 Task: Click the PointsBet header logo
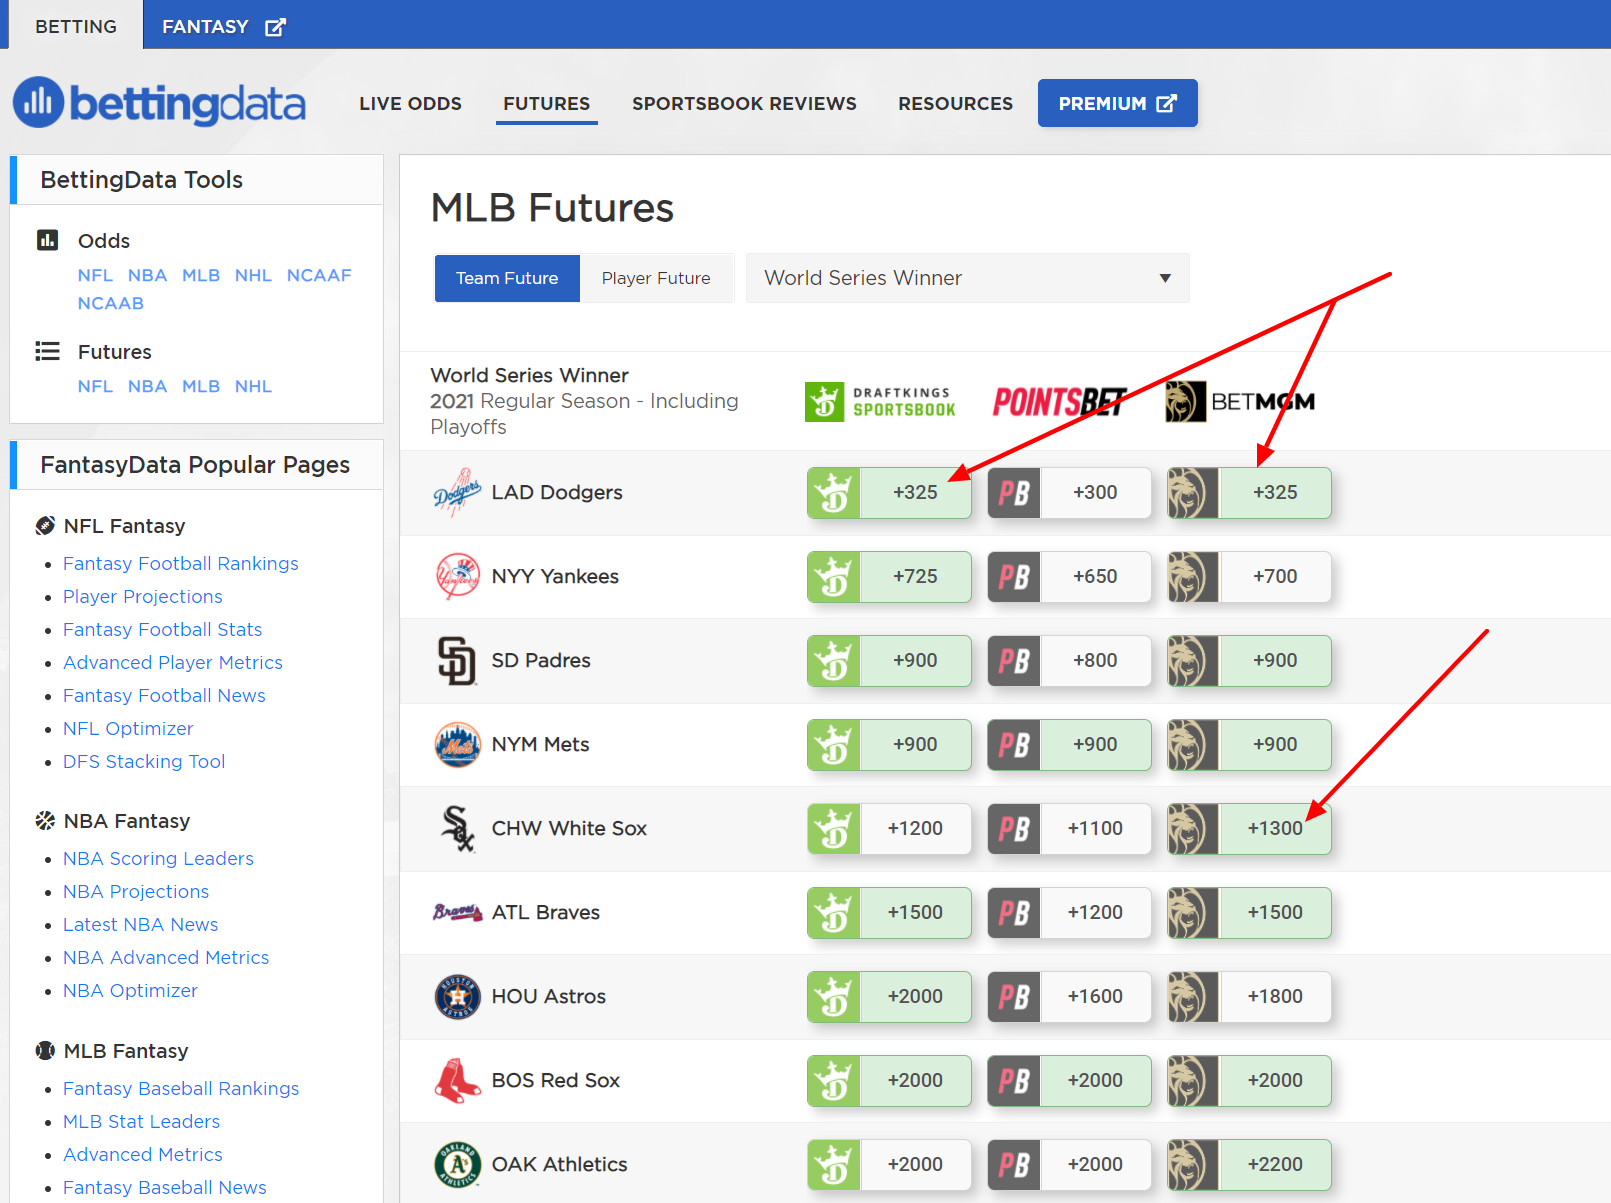point(1060,402)
